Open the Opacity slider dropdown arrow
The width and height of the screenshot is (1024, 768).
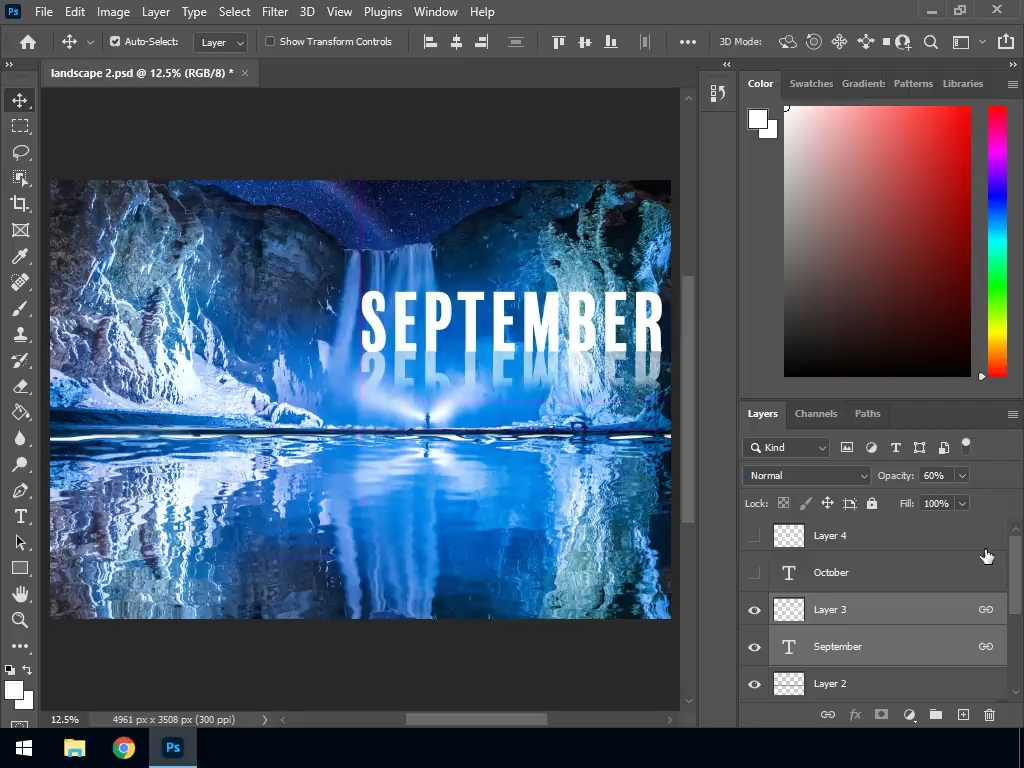(962, 475)
